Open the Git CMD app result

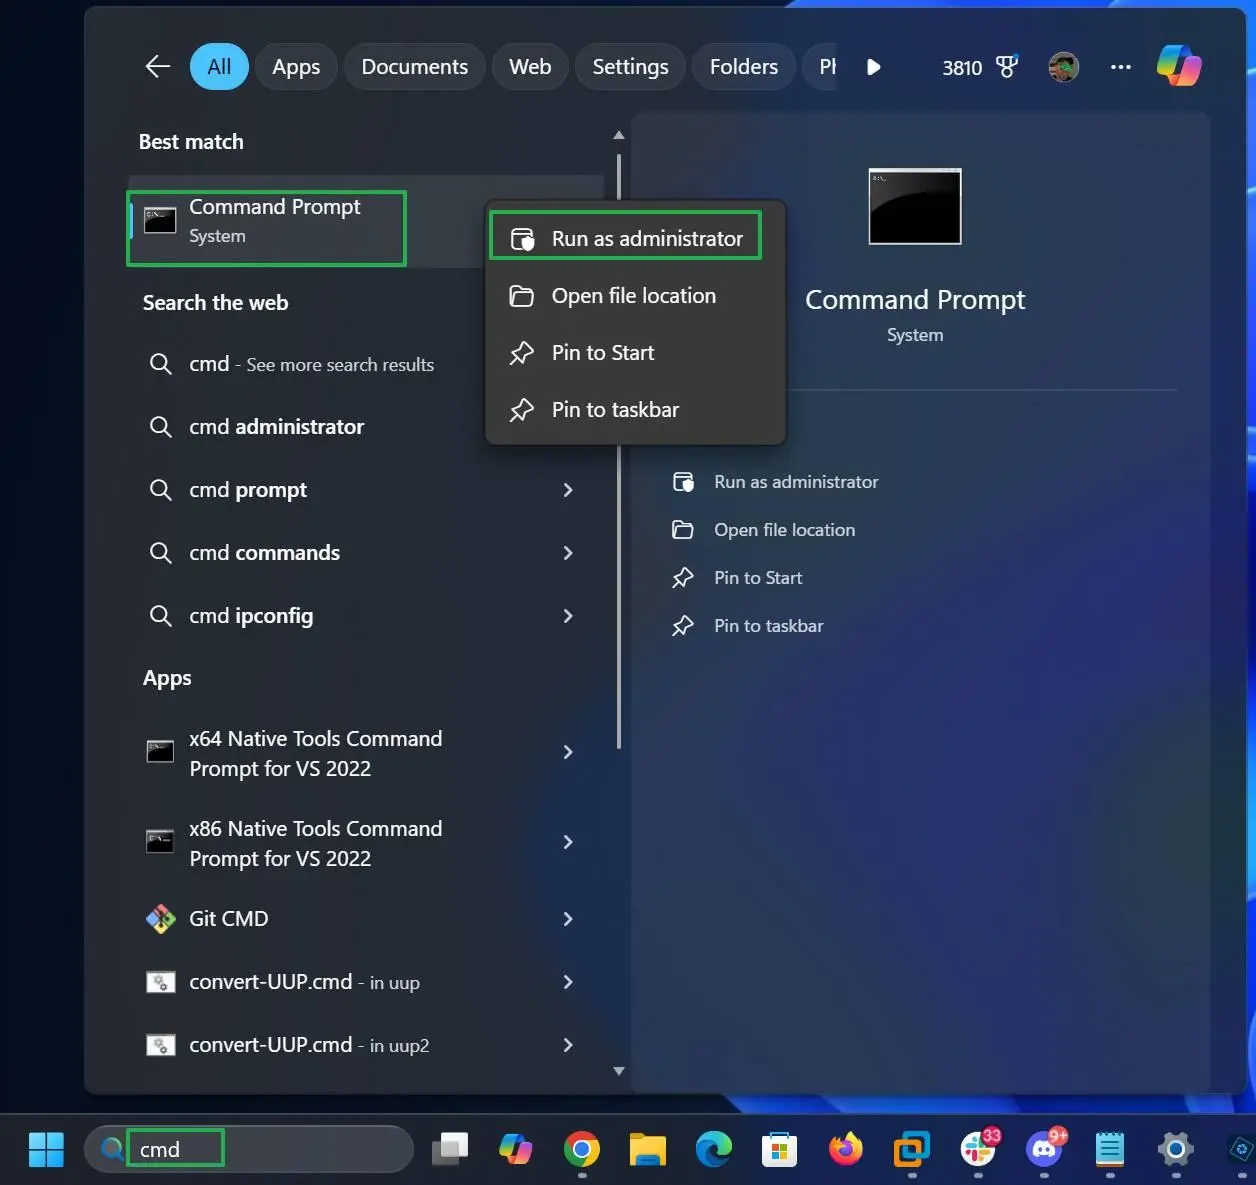[x=229, y=919]
